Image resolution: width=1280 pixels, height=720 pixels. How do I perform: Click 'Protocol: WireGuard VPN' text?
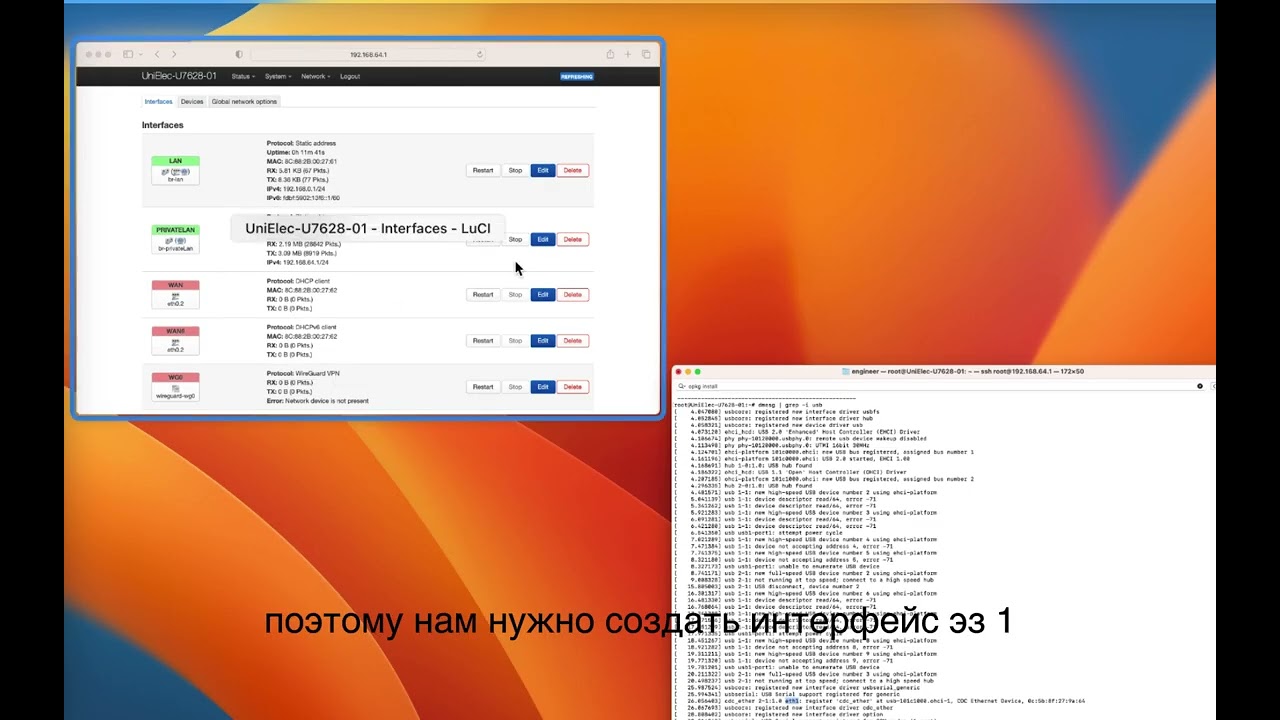[x=303, y=373]
